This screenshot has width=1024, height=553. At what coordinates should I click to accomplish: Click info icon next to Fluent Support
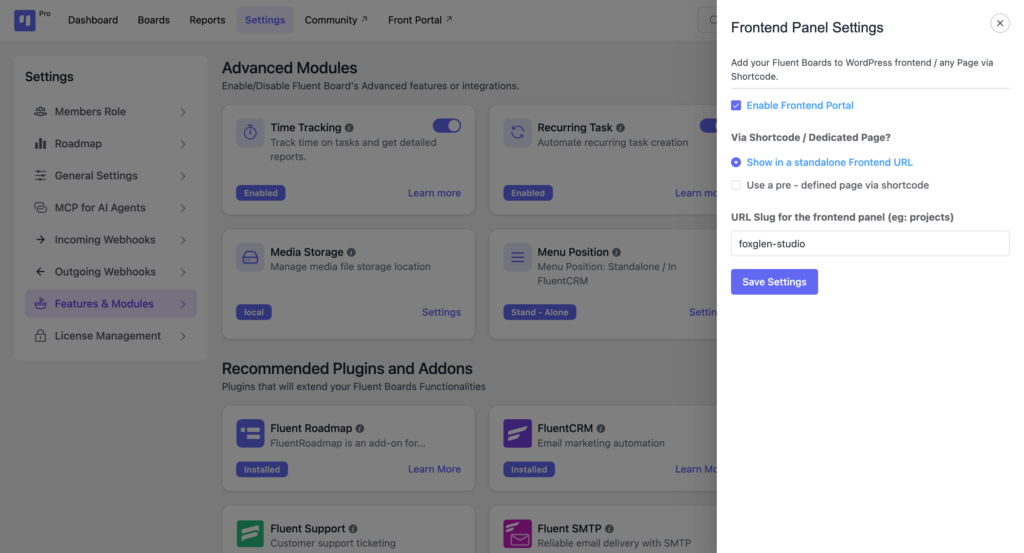[353, 529]
